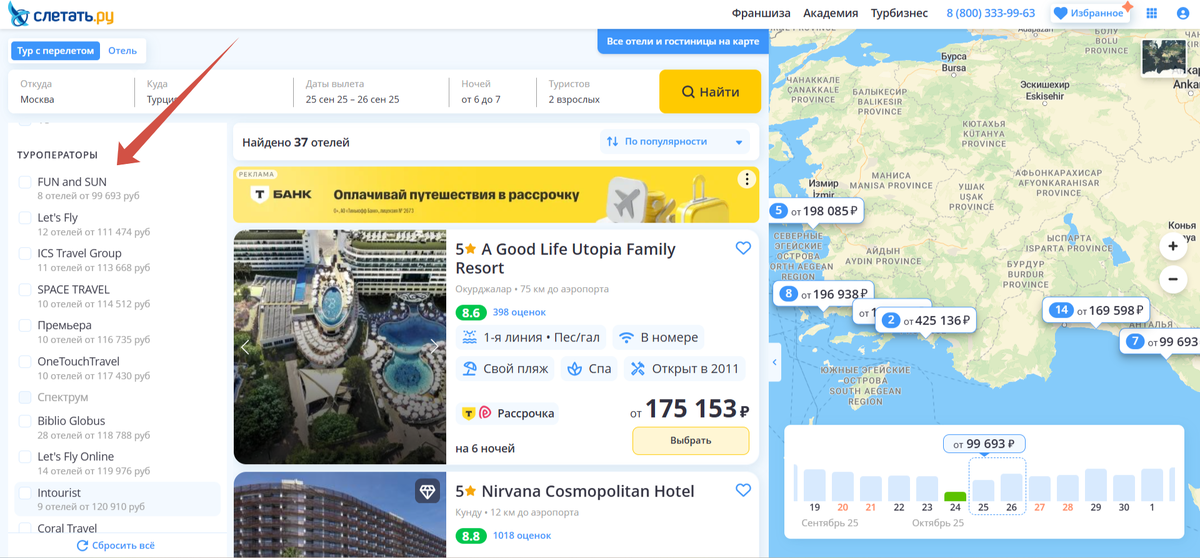The height and width of the screenshot is (558, 1200).
Task: Zoom out on the map
Action: point(1173,280)
